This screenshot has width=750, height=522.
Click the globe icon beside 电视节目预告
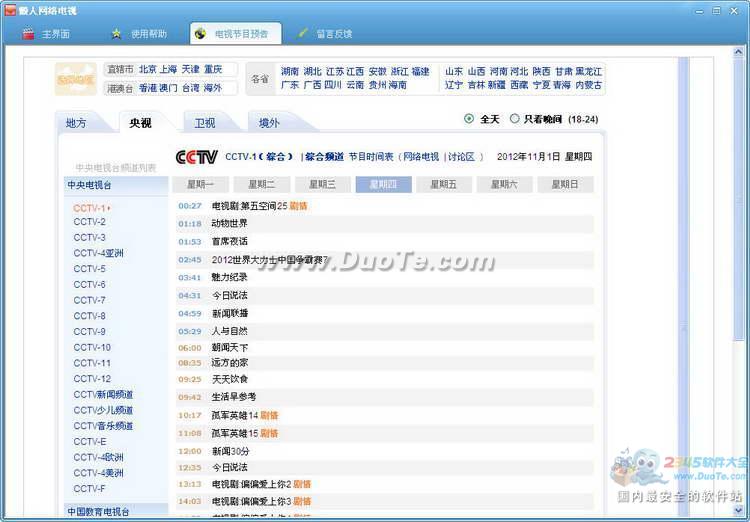point(200,33)
